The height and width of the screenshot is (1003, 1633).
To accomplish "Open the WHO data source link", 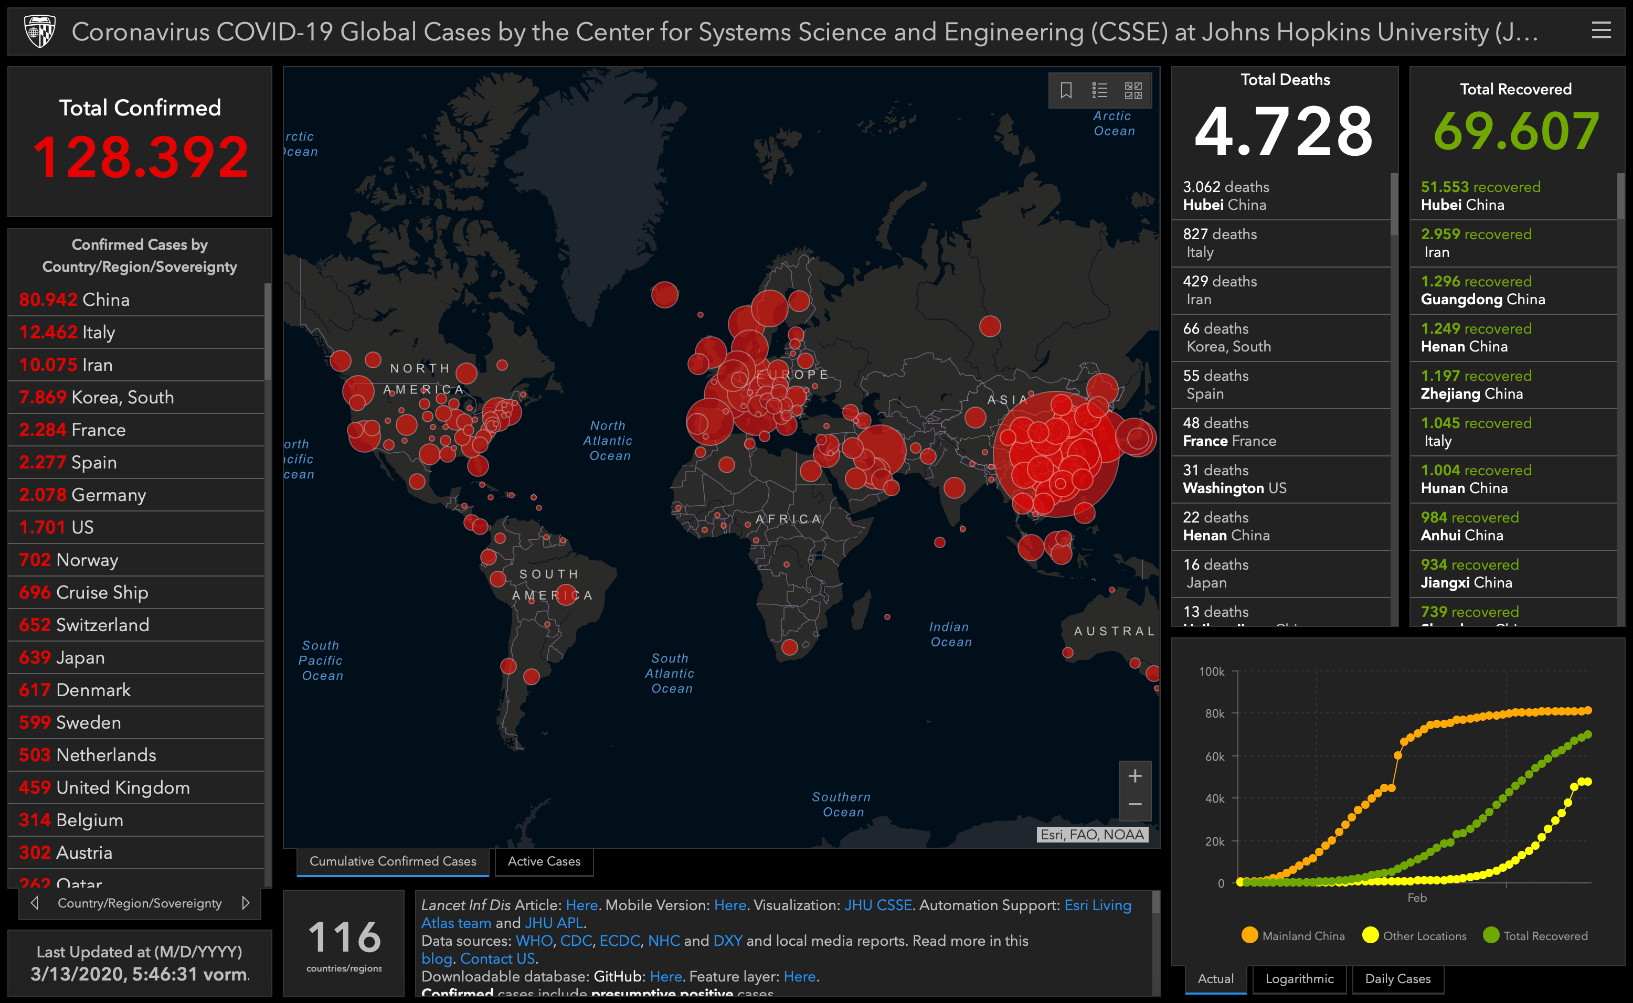I will [x=534, y=941].
